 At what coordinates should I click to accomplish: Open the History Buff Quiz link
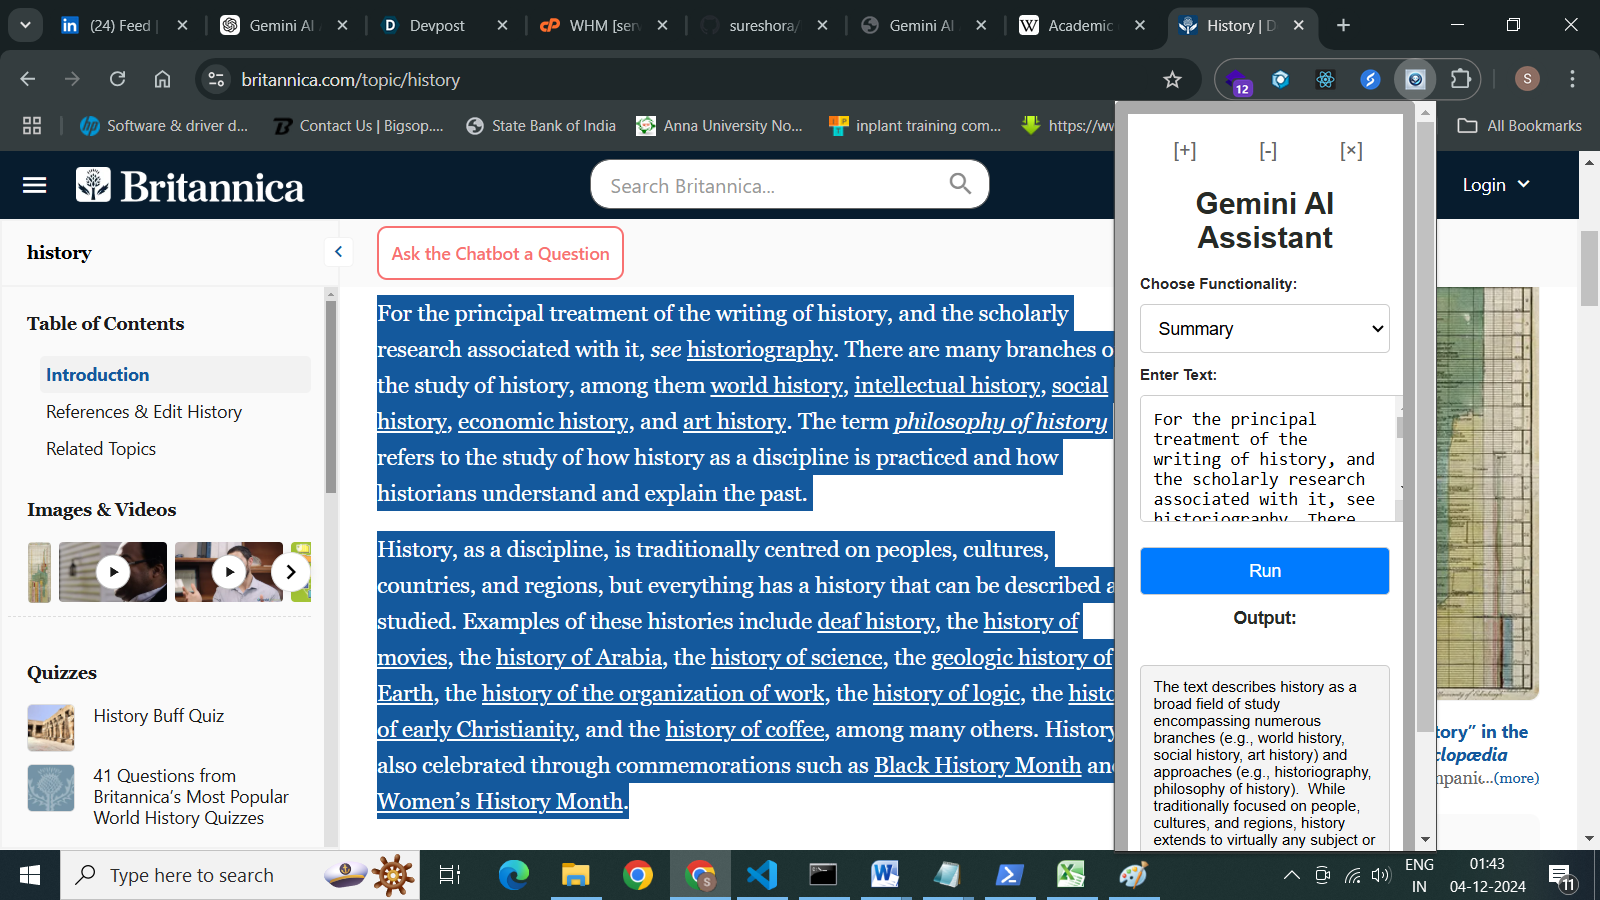point(159,715)
